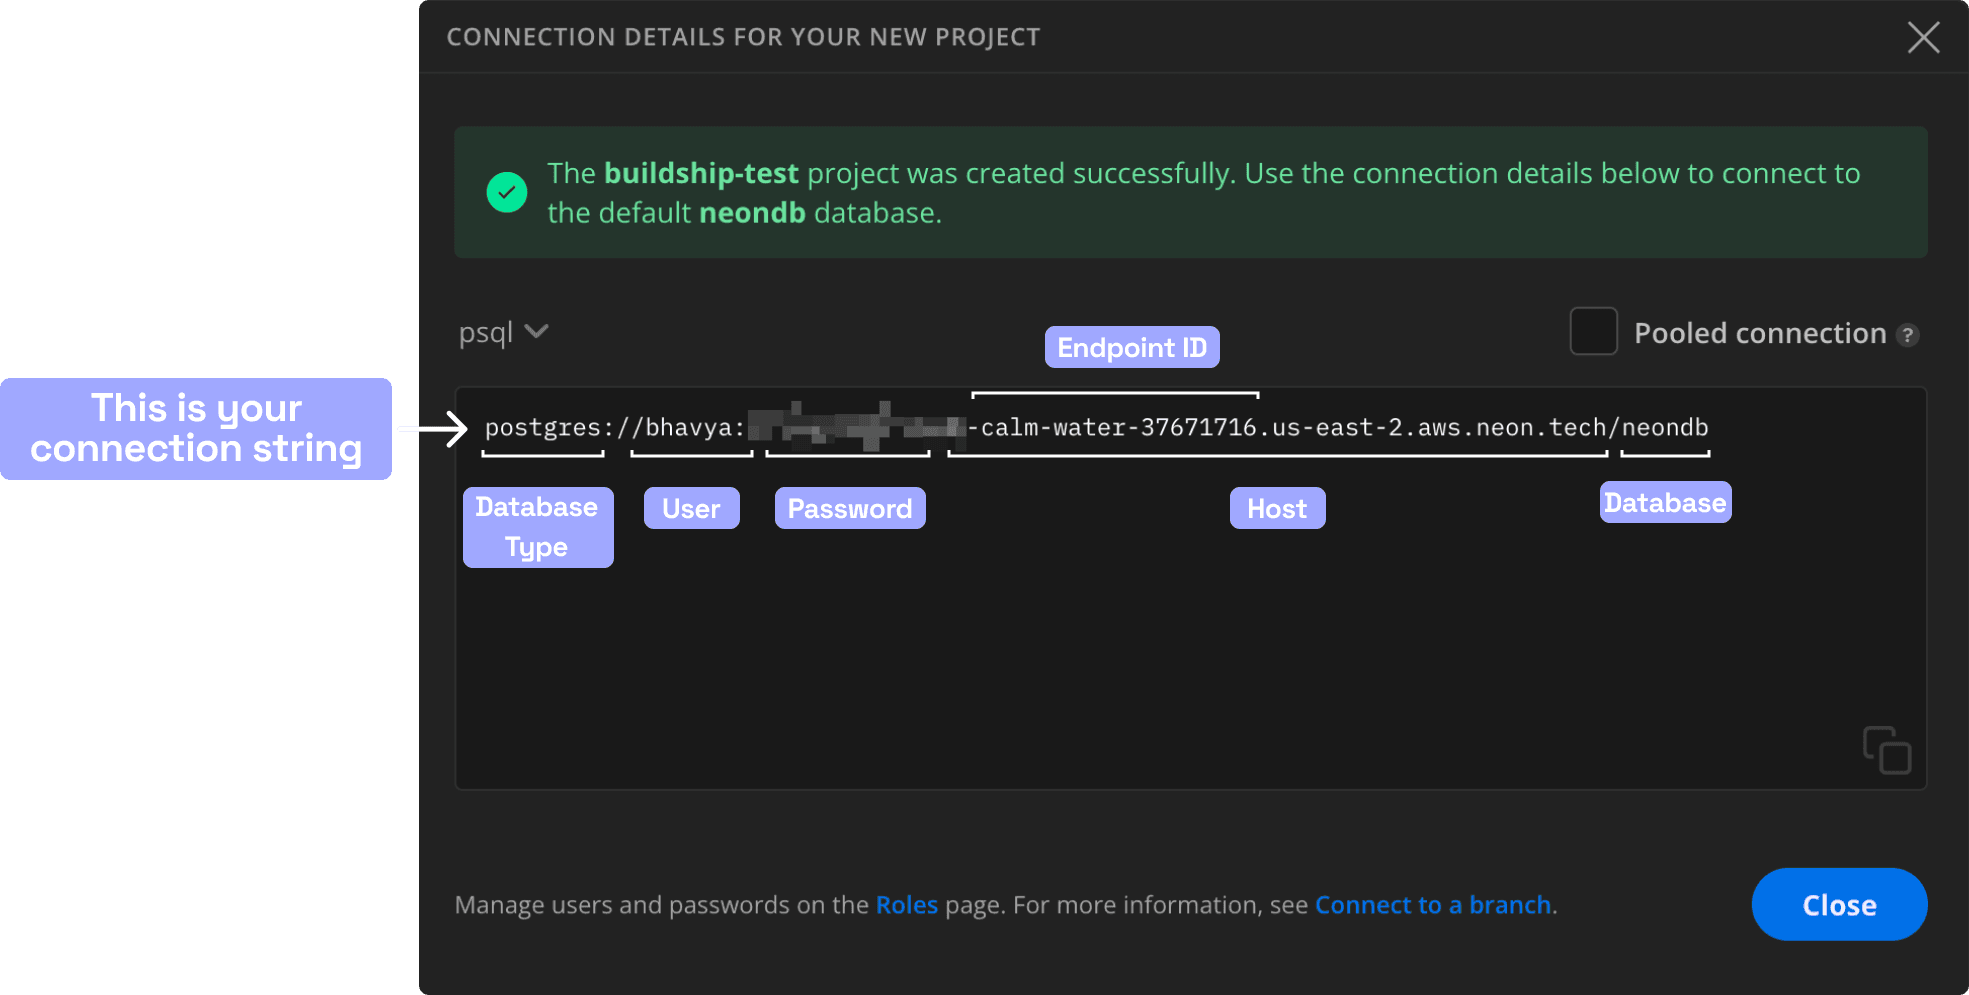Click the arrow pointing to the connection string

tap(430, 428)
